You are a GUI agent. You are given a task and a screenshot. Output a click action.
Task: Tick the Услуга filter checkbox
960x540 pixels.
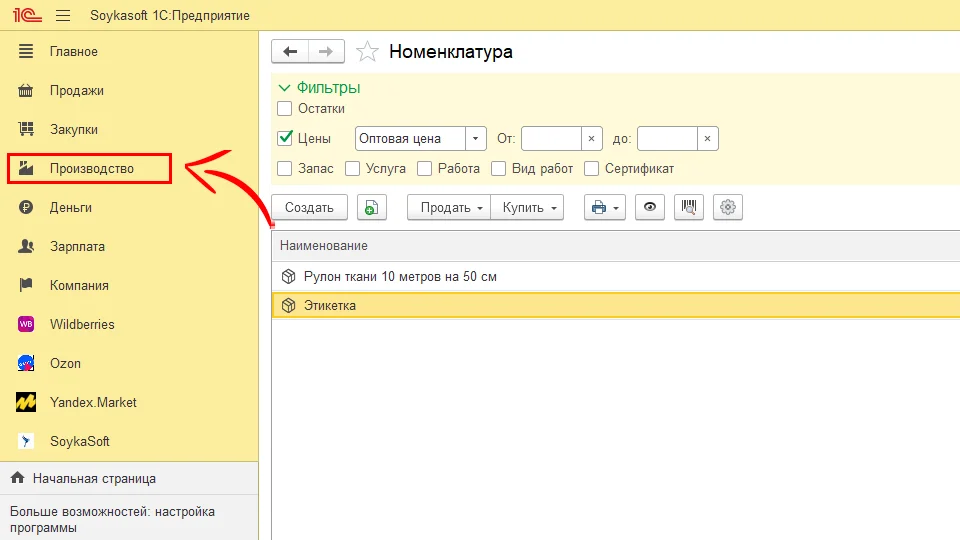(353, 169)
